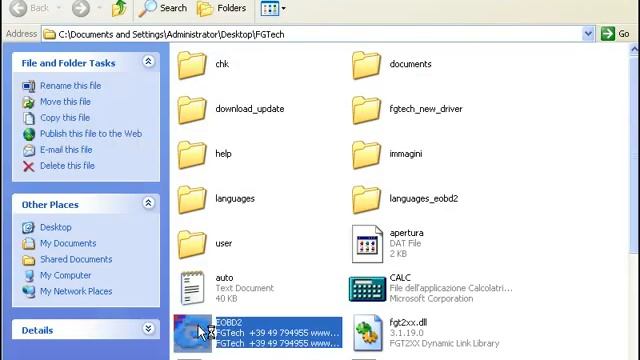Screen dimensions: 640x360
Task: Open Desktop in Other Places
Action: pos(56,227)
